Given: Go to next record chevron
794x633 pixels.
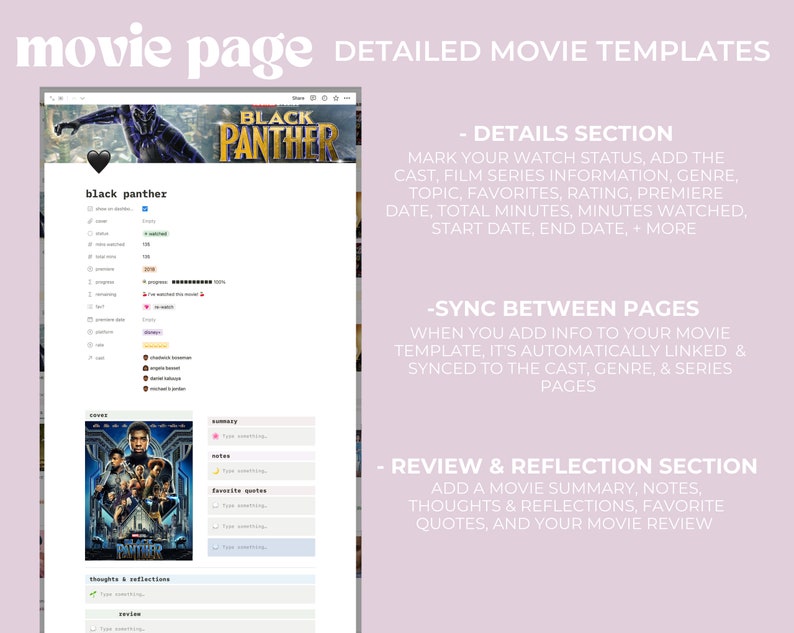Looking at the screenshot, I should [82, 98].
